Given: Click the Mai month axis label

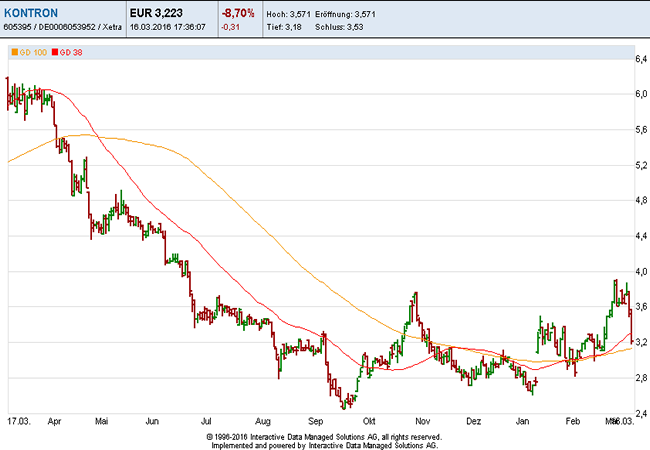Looking at the screenshot, I should (x=102, y=421).
